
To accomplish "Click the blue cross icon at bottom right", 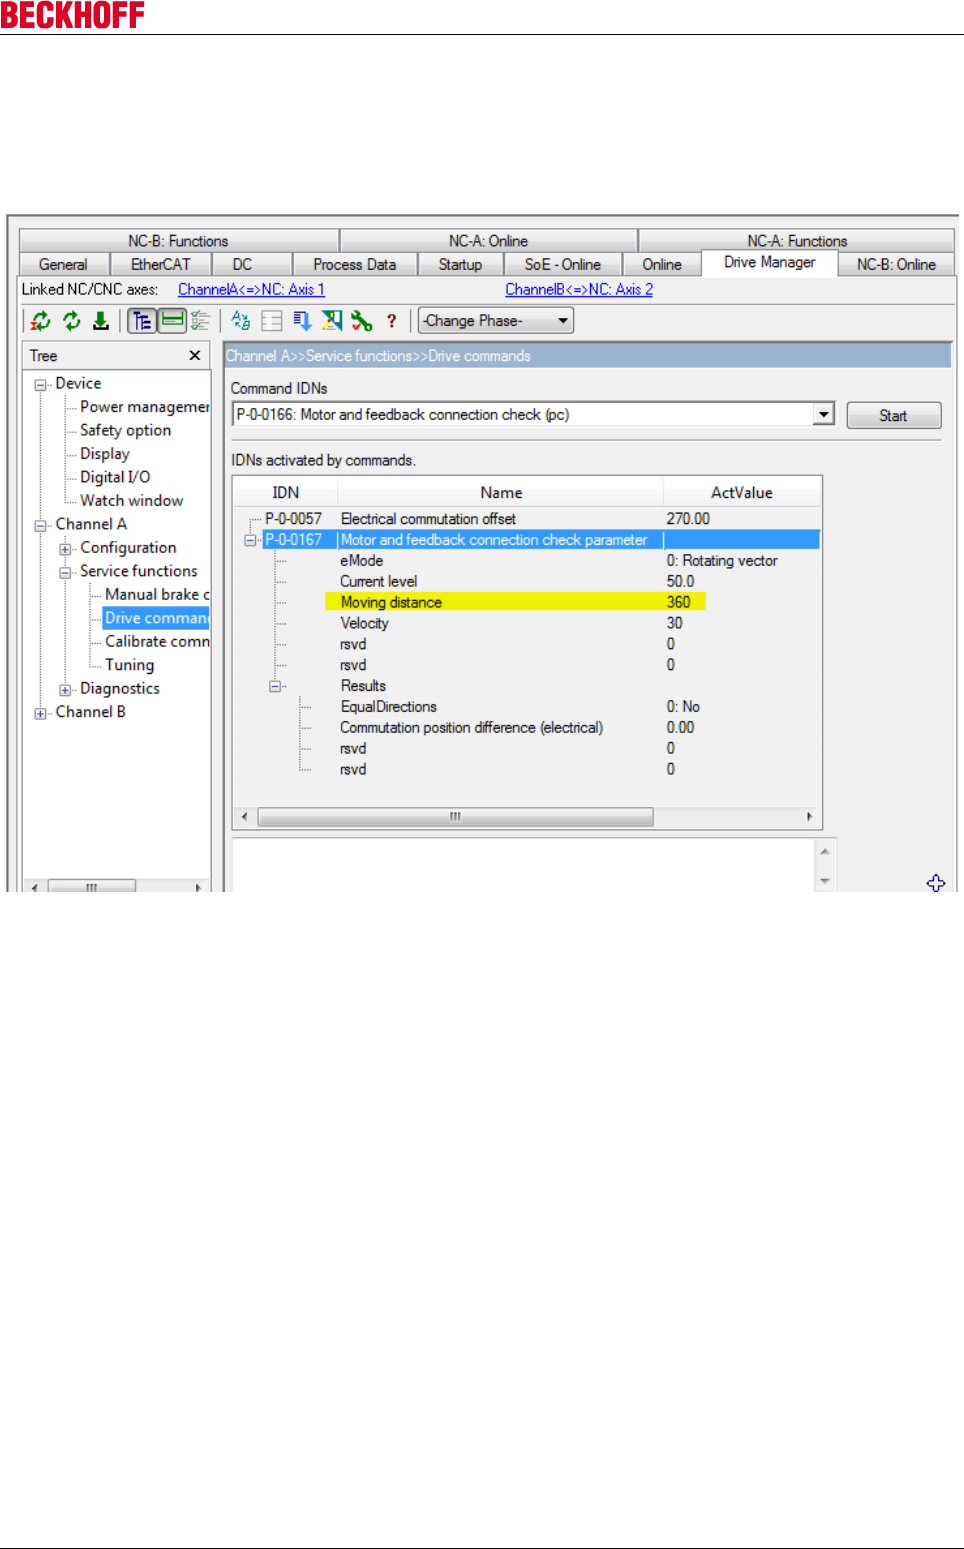I will click(x=936, y=883).
